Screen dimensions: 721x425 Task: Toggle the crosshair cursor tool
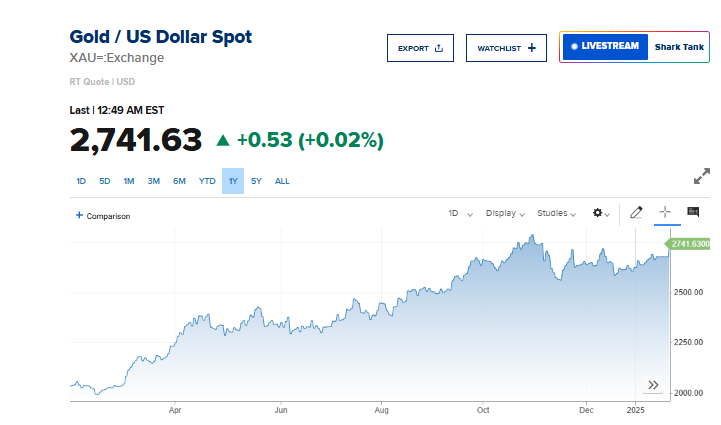click(665, 213)
